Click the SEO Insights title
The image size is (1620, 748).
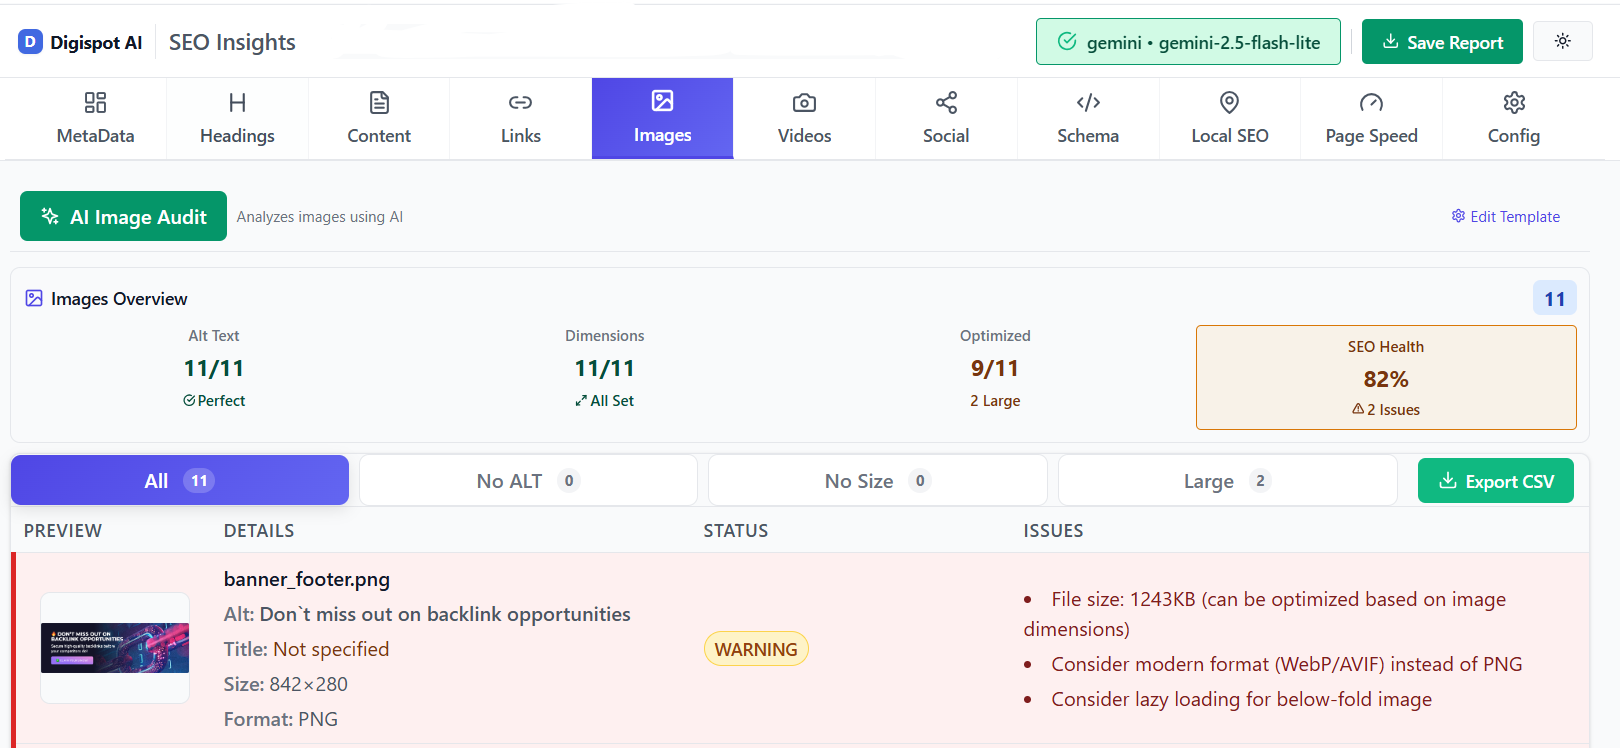[x=232, y=42]
